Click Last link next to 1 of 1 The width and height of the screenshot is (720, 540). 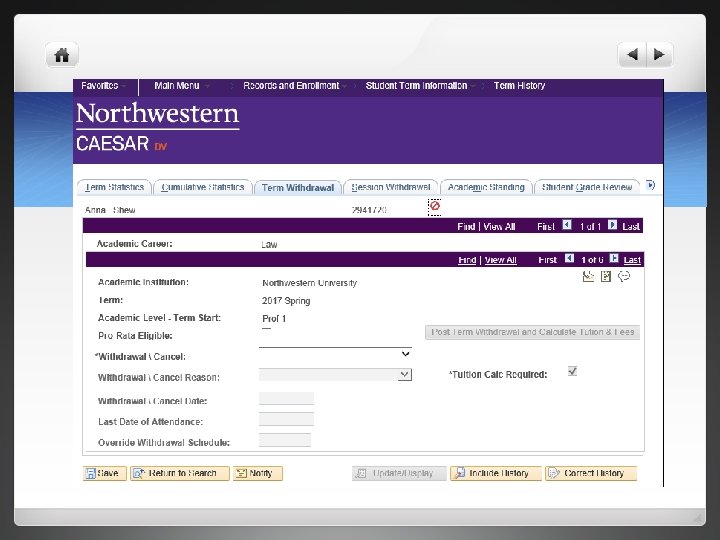coord(631,226)
